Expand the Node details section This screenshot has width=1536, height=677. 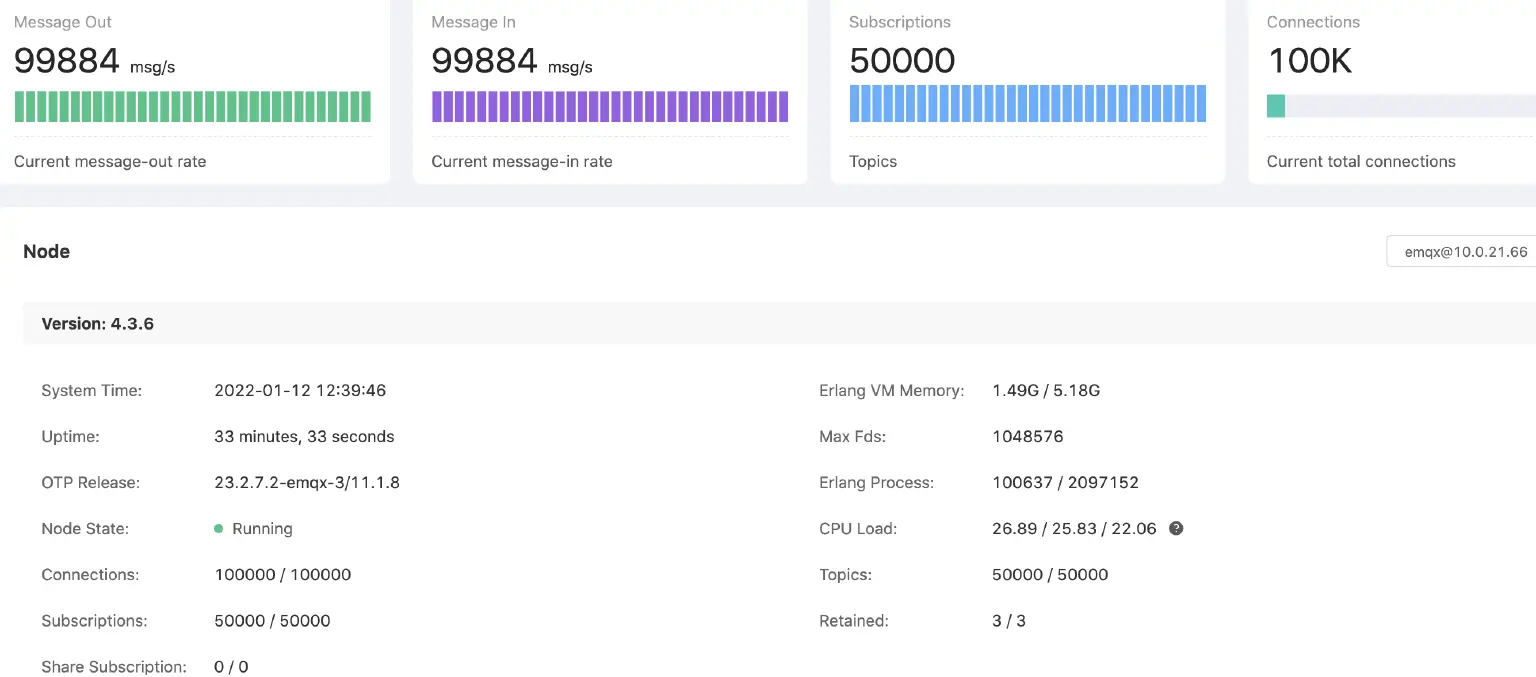[46, 251]
